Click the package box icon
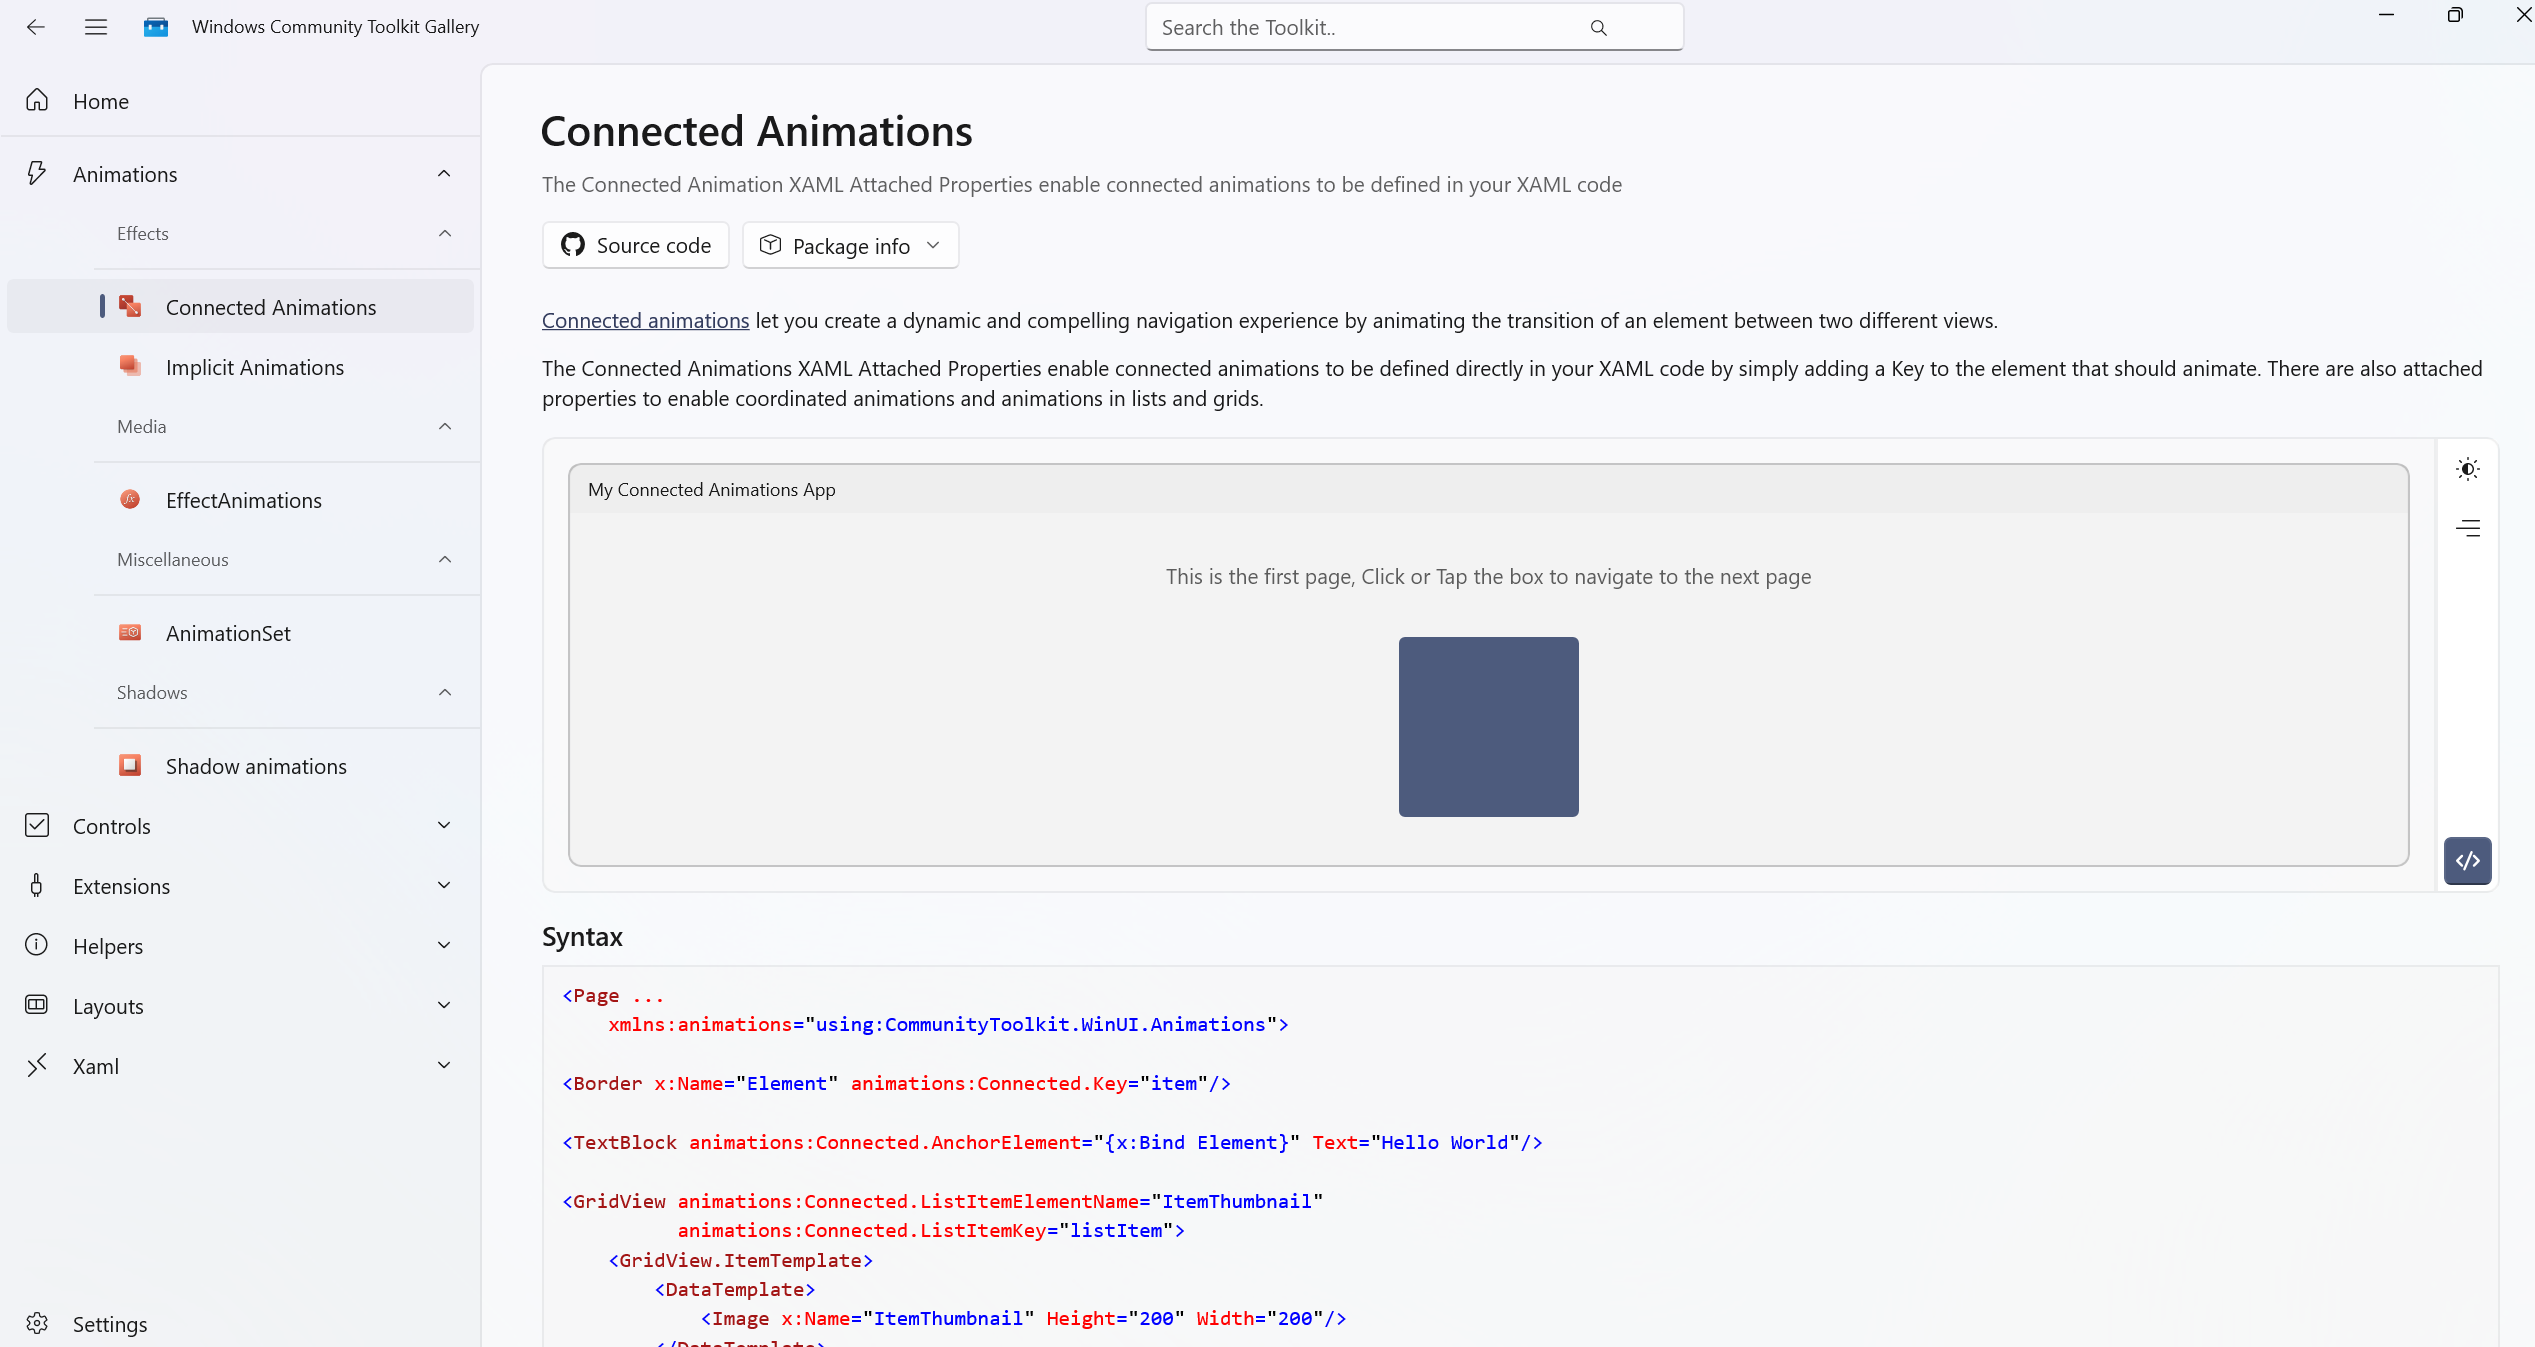 770,245
